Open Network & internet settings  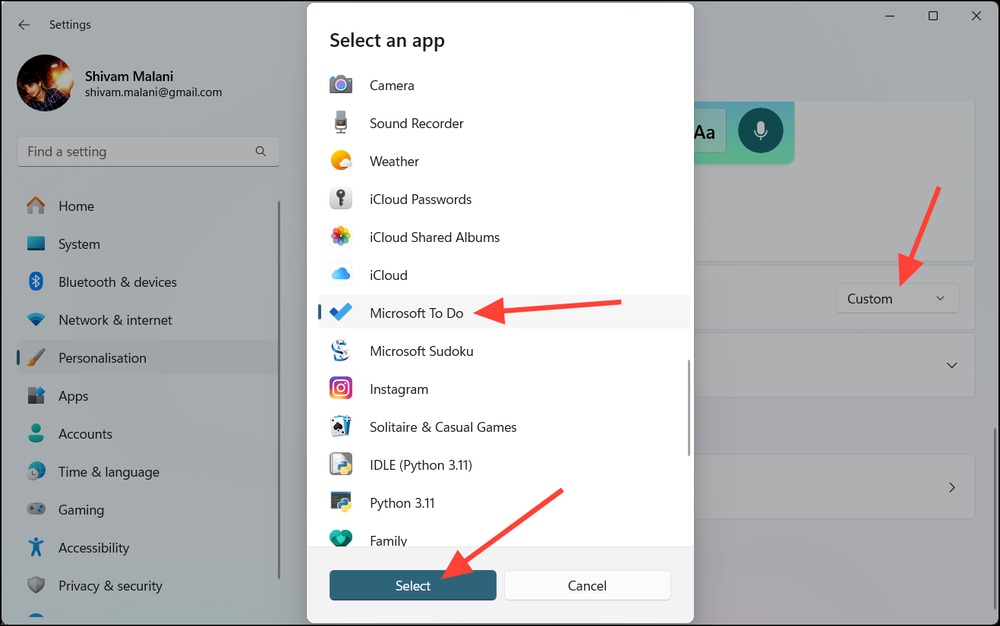click(147, 319)
